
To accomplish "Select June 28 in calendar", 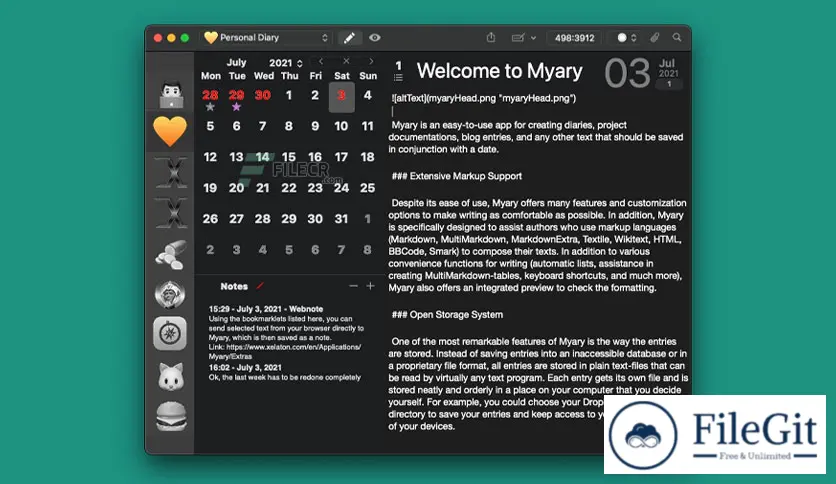I will coord(210,95).
